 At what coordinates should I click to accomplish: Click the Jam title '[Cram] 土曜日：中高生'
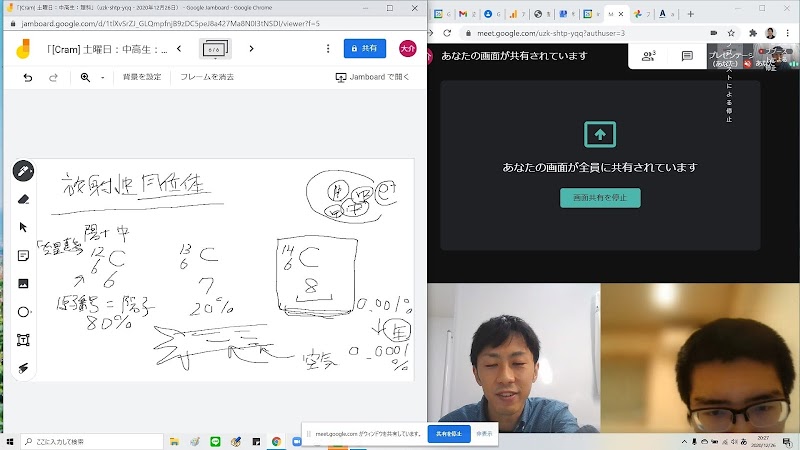pos(106,49)
